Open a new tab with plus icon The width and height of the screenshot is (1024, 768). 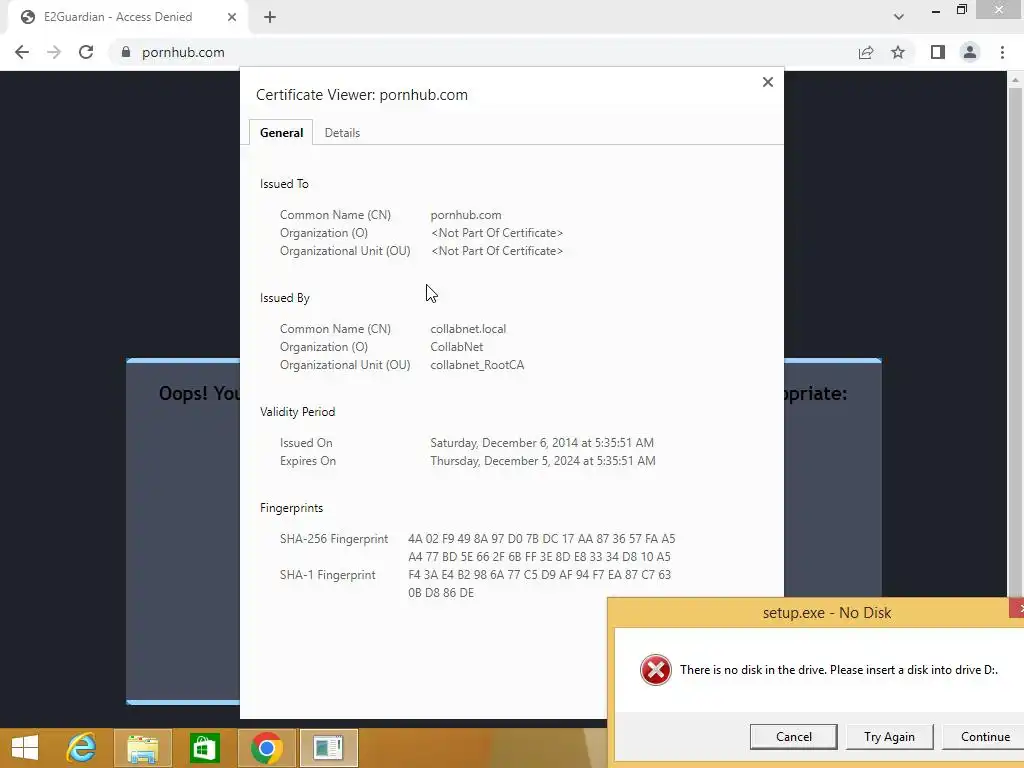[x=270, y=17]
